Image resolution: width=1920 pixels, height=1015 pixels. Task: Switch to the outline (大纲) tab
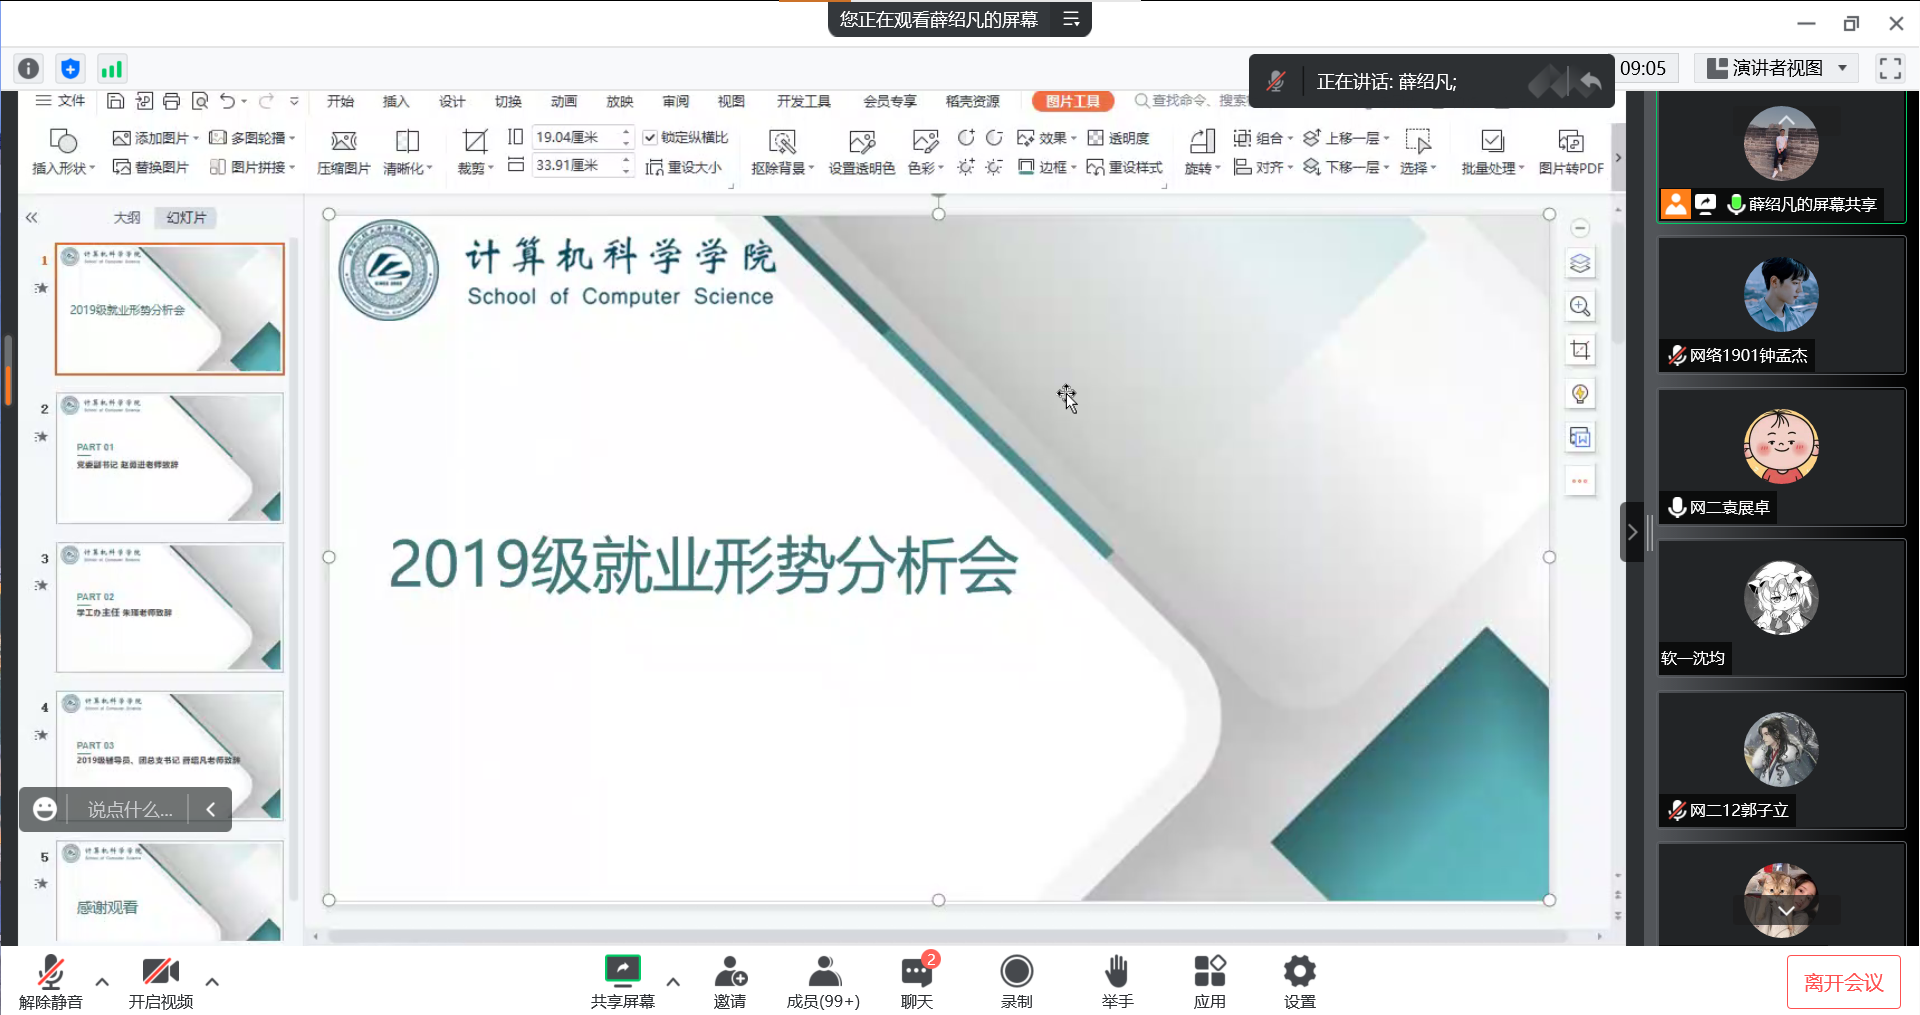click(127, 217)
